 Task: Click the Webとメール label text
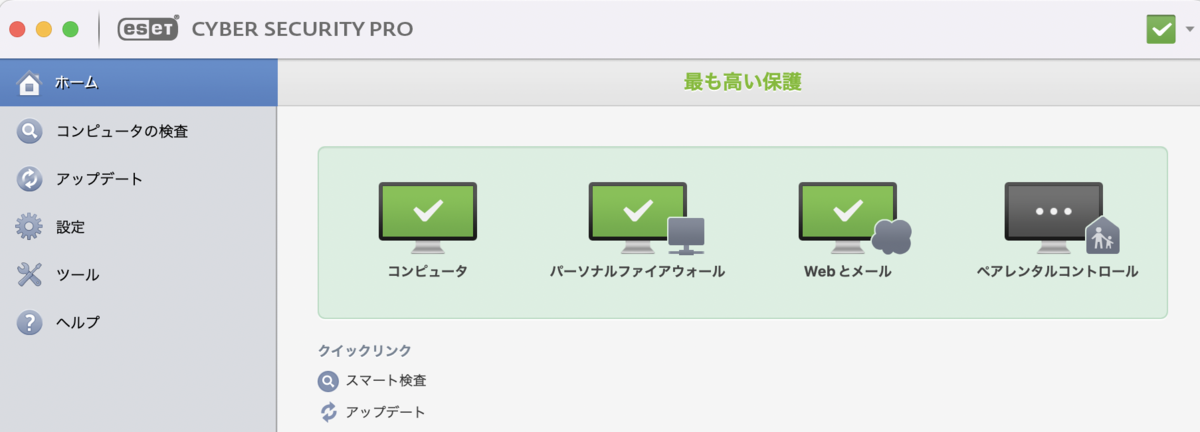(x=847, y=271)
